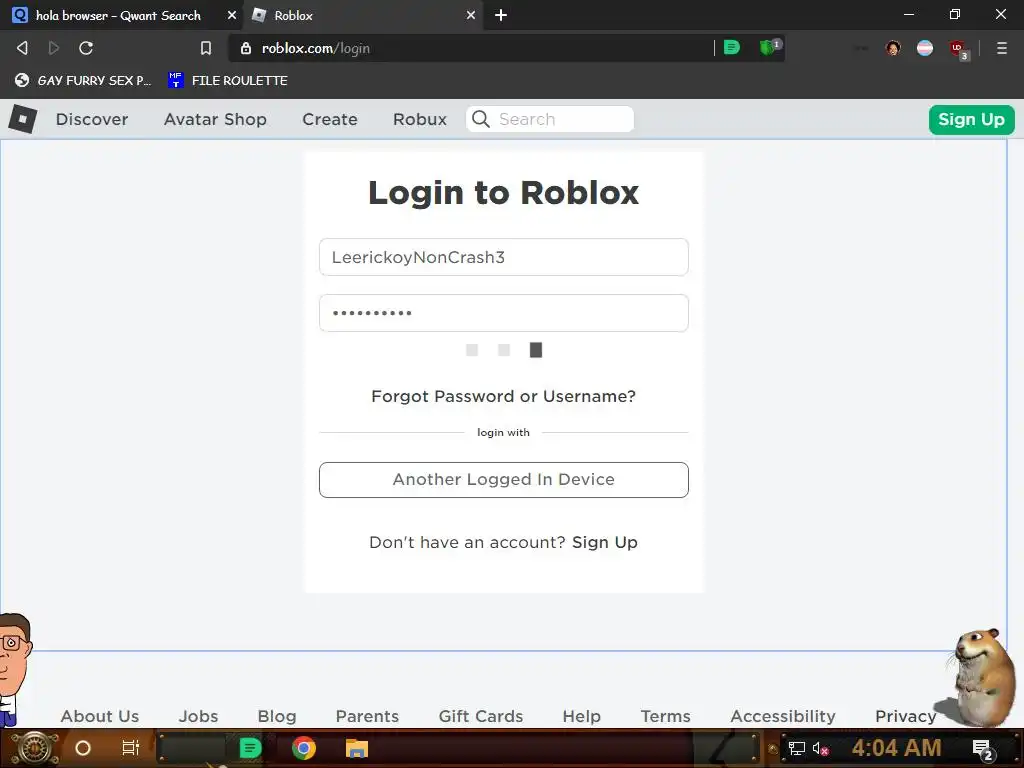Viewport: 1024px width, 768px height.
Task: Click the password input field
Action: [x=504, y=313]
